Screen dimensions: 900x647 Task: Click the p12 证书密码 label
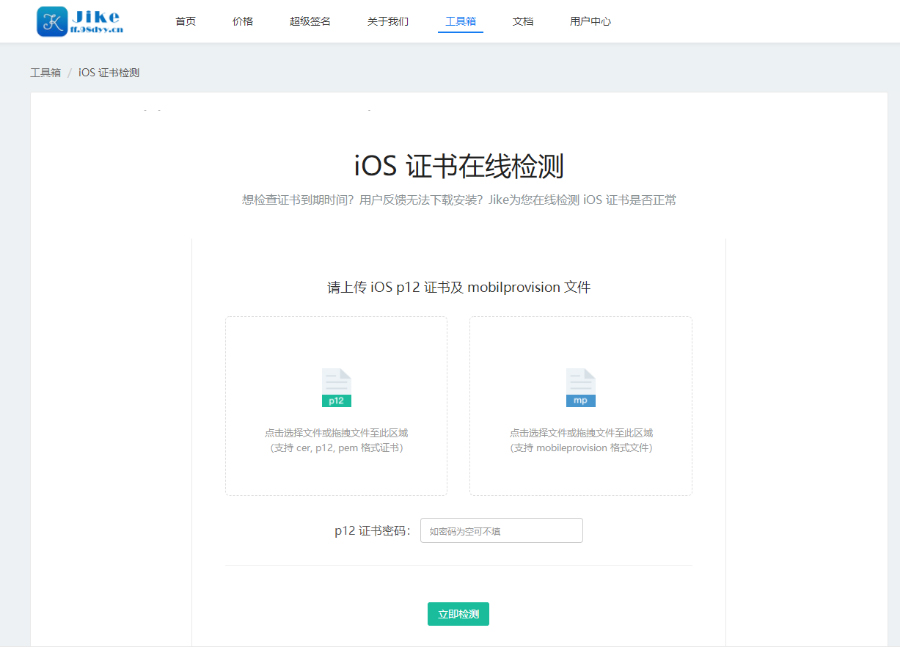(373, 531)
